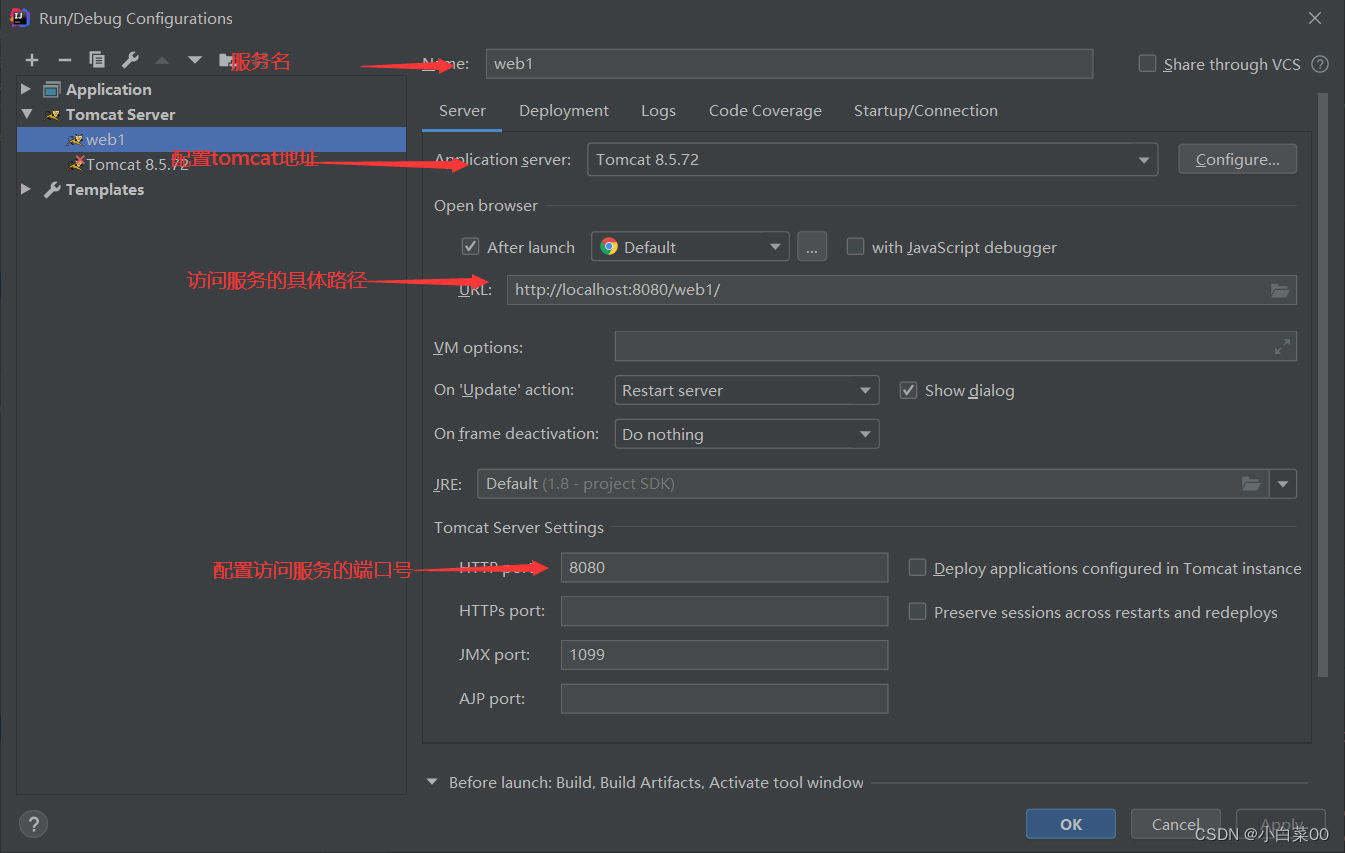
Task: Open On frame deactivation dropdown
Action: pos(746,434)
